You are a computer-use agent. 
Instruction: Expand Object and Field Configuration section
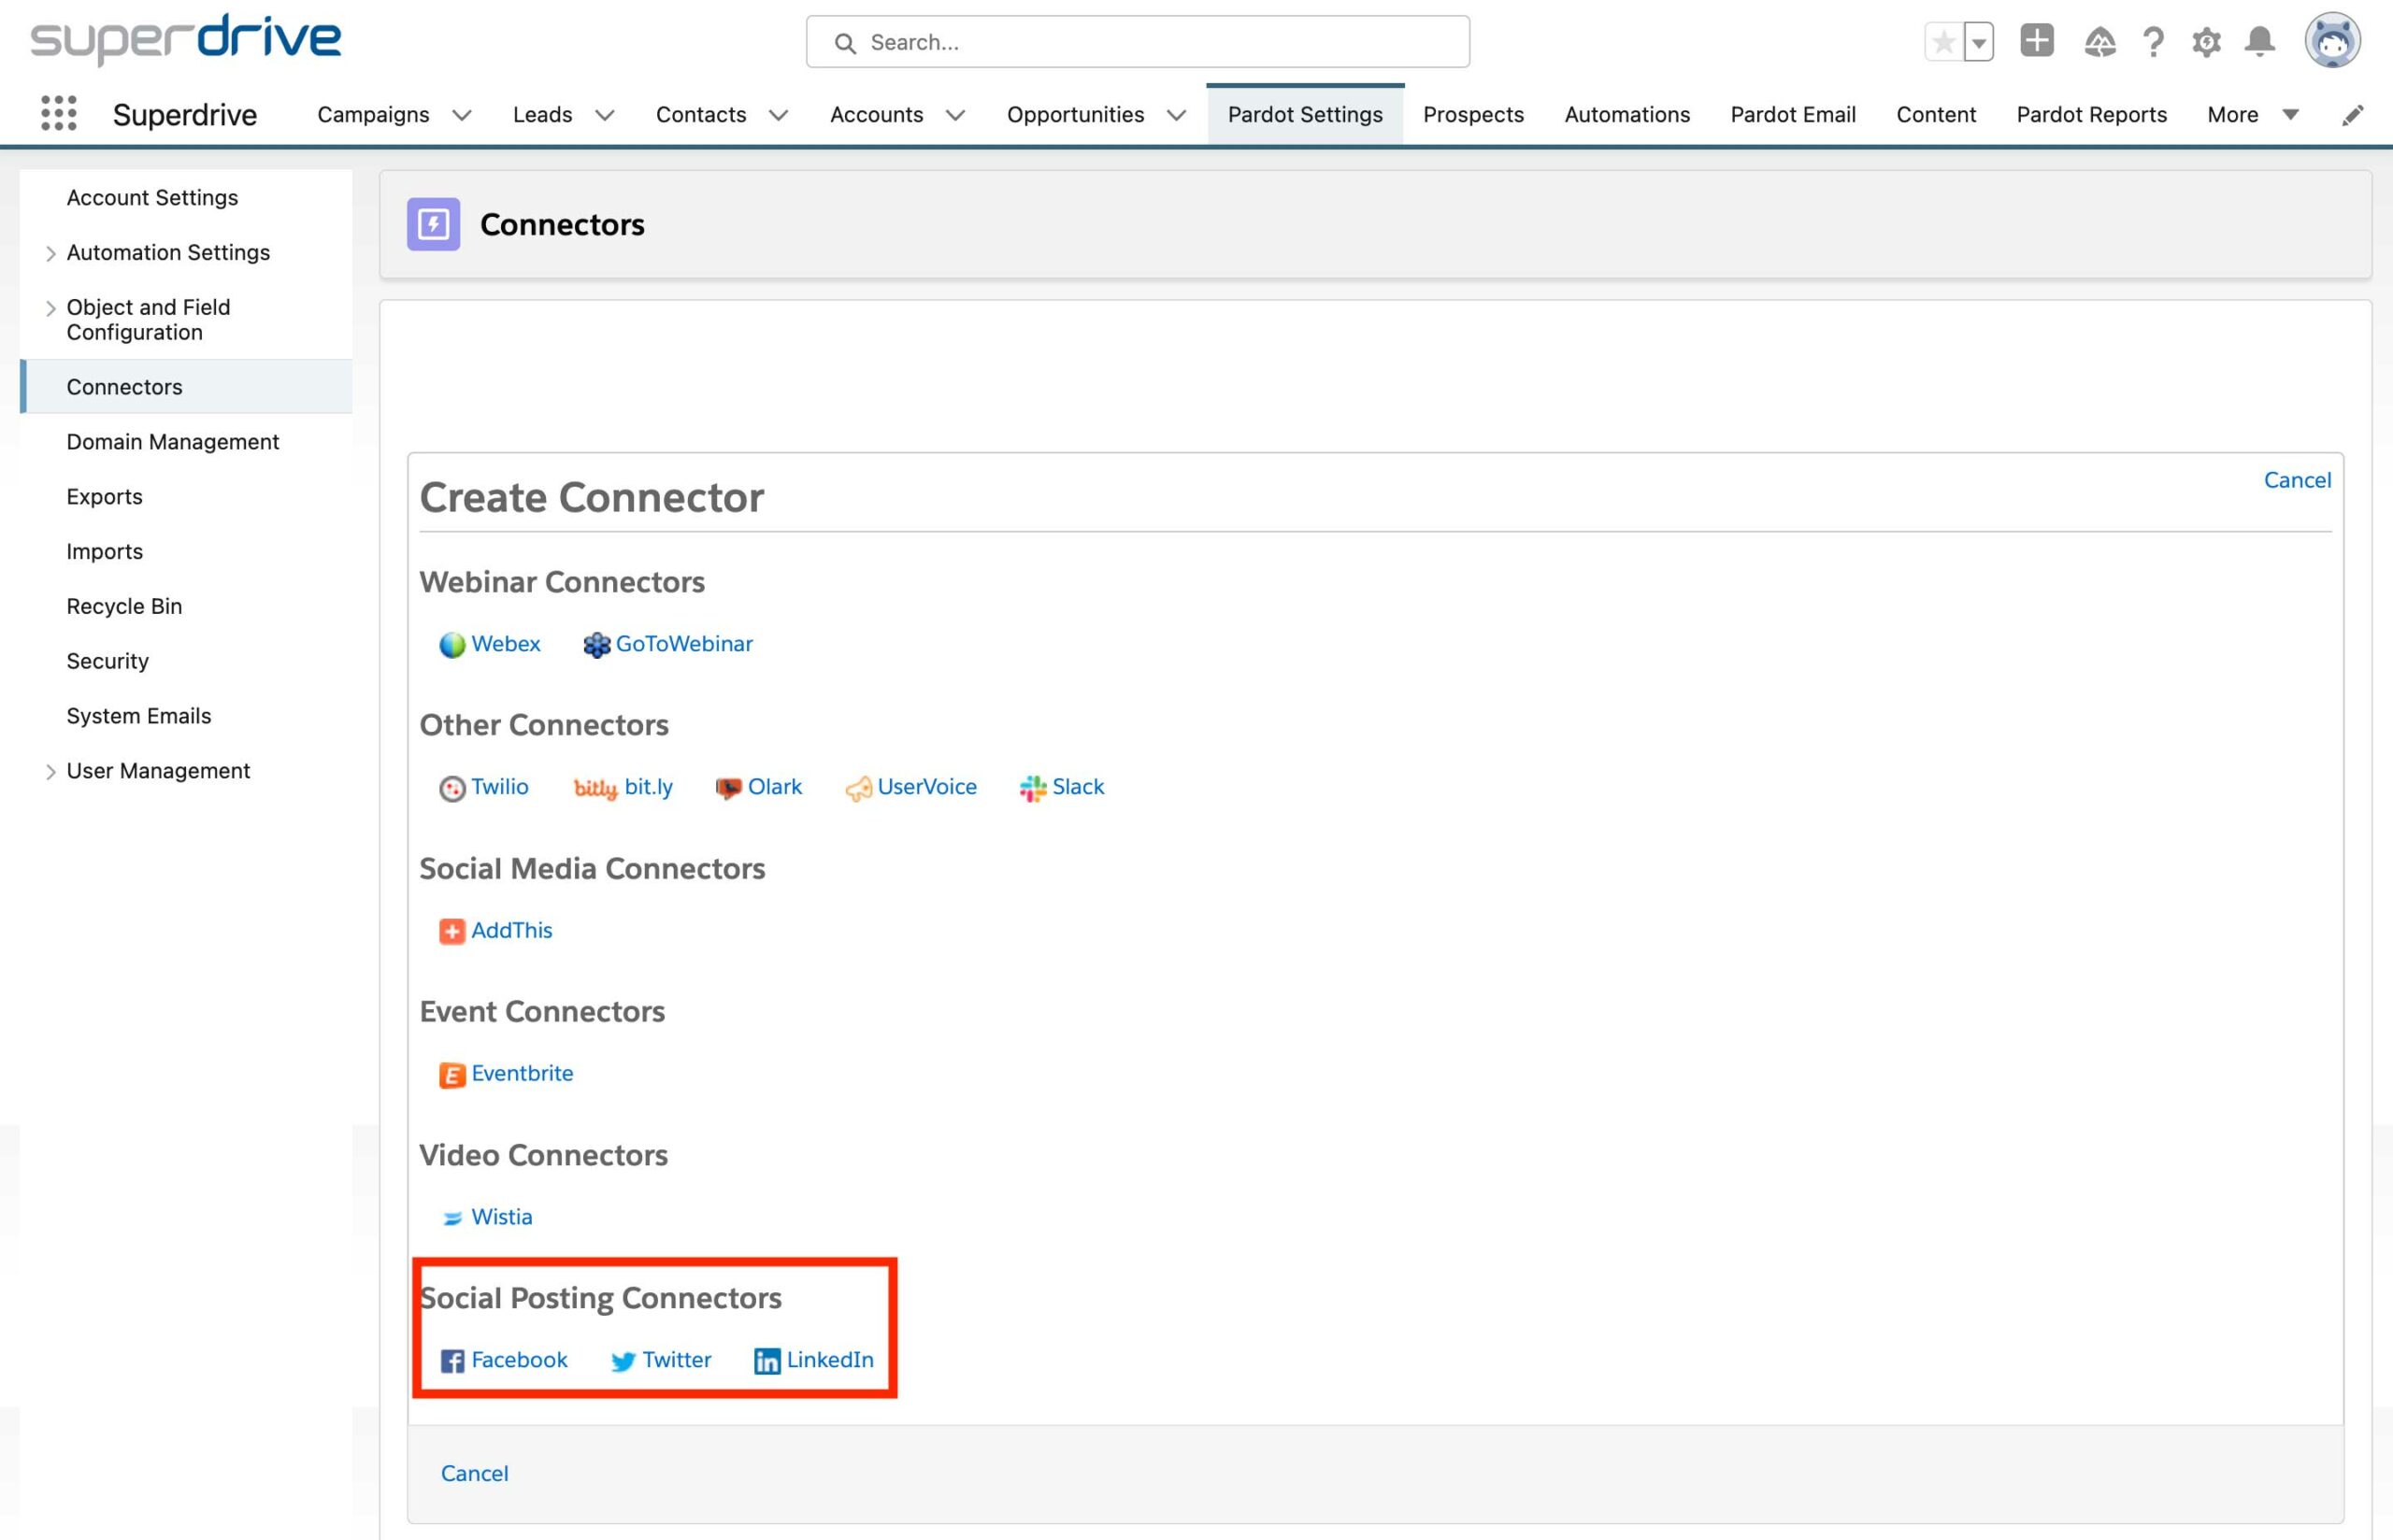50,308
